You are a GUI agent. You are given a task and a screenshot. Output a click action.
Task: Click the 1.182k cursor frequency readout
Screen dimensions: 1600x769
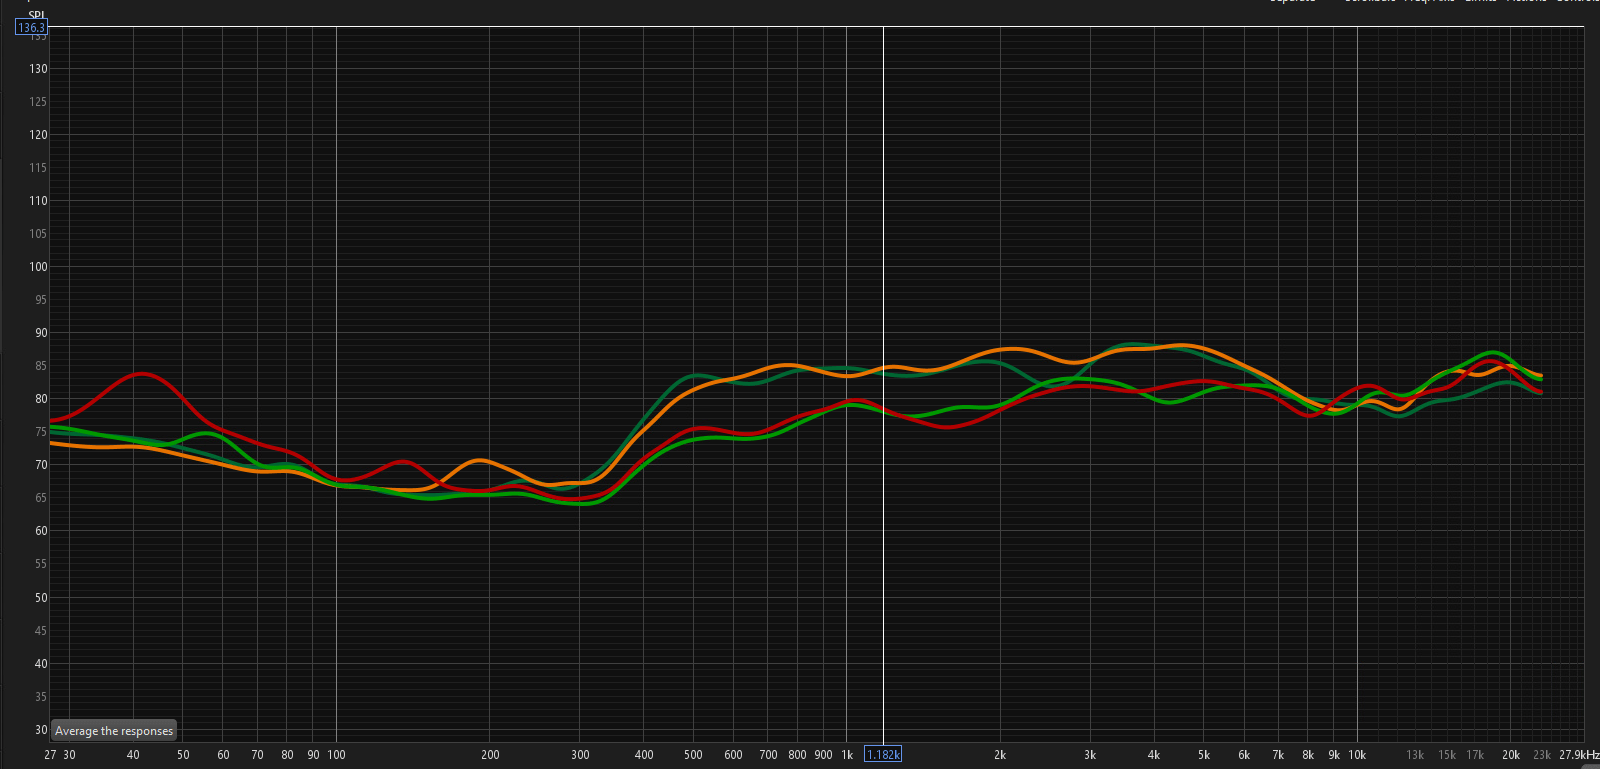[x=883, y=755]
